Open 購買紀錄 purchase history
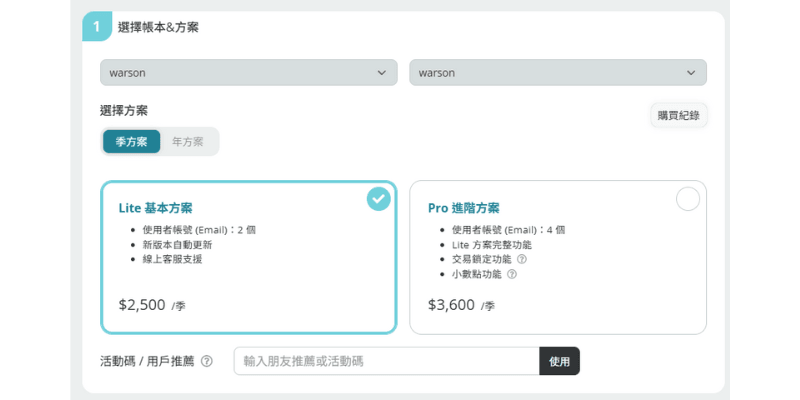Screen dimensions: 800x400 678,116
